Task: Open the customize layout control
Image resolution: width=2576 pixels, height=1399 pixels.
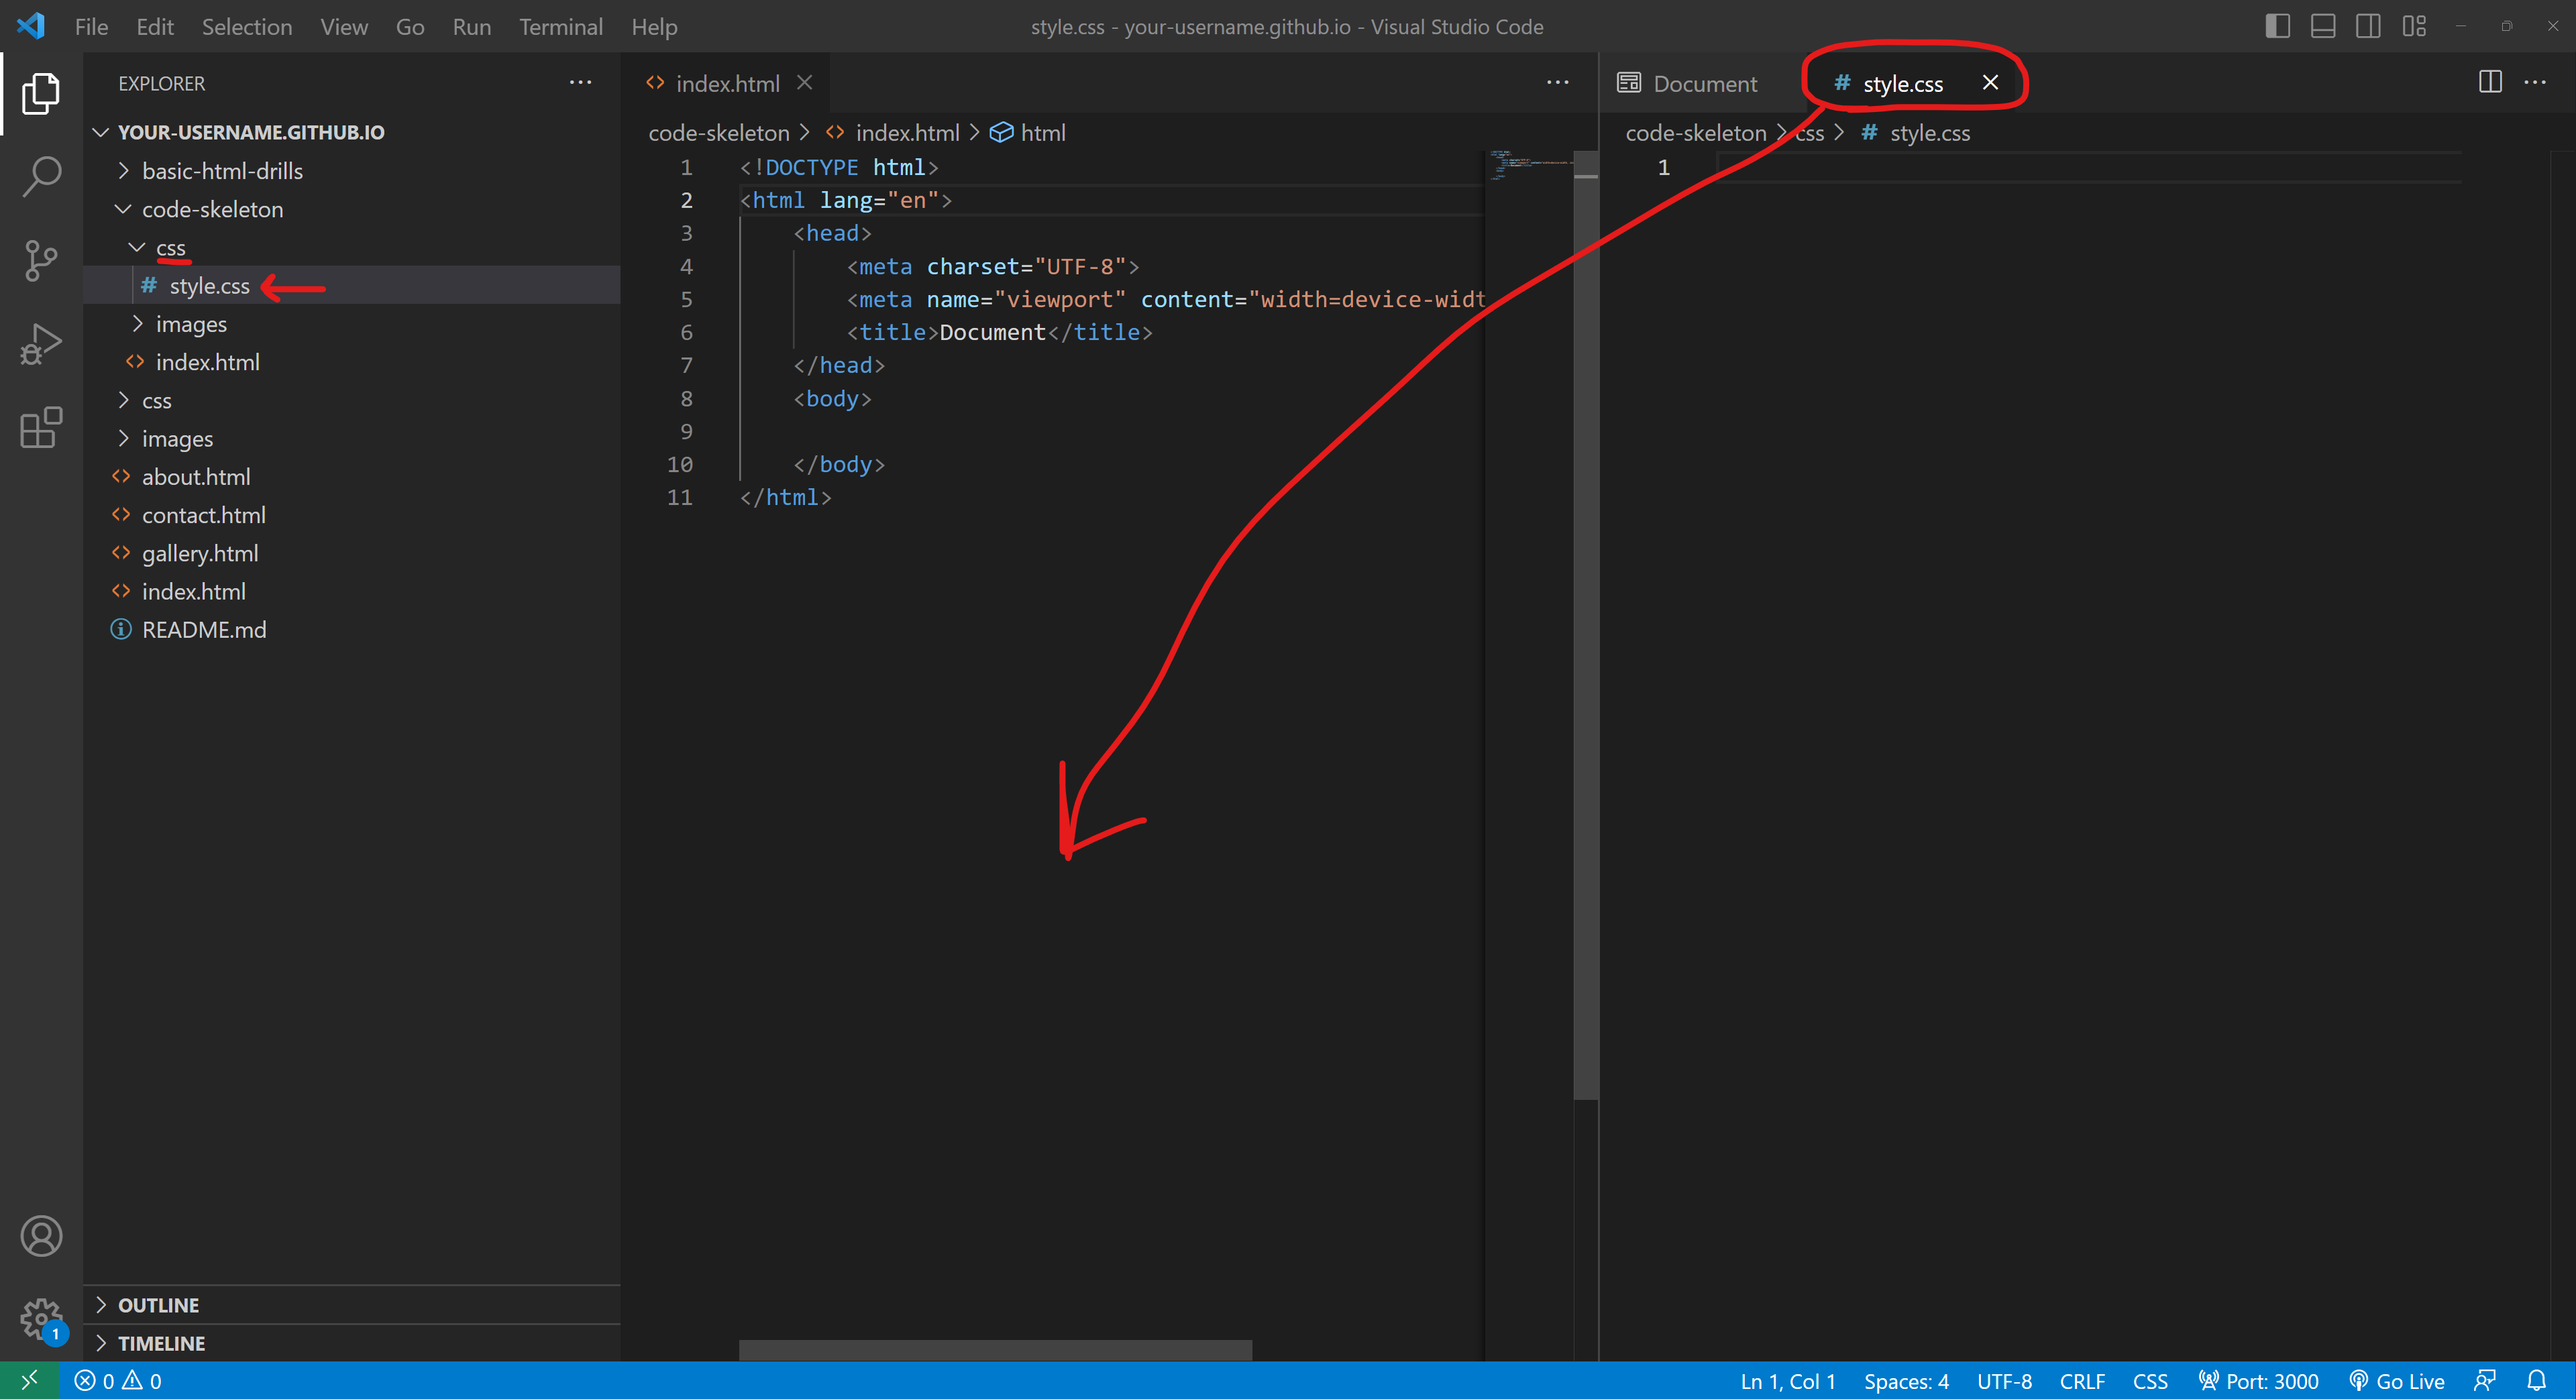Action: coord(2414,26)
